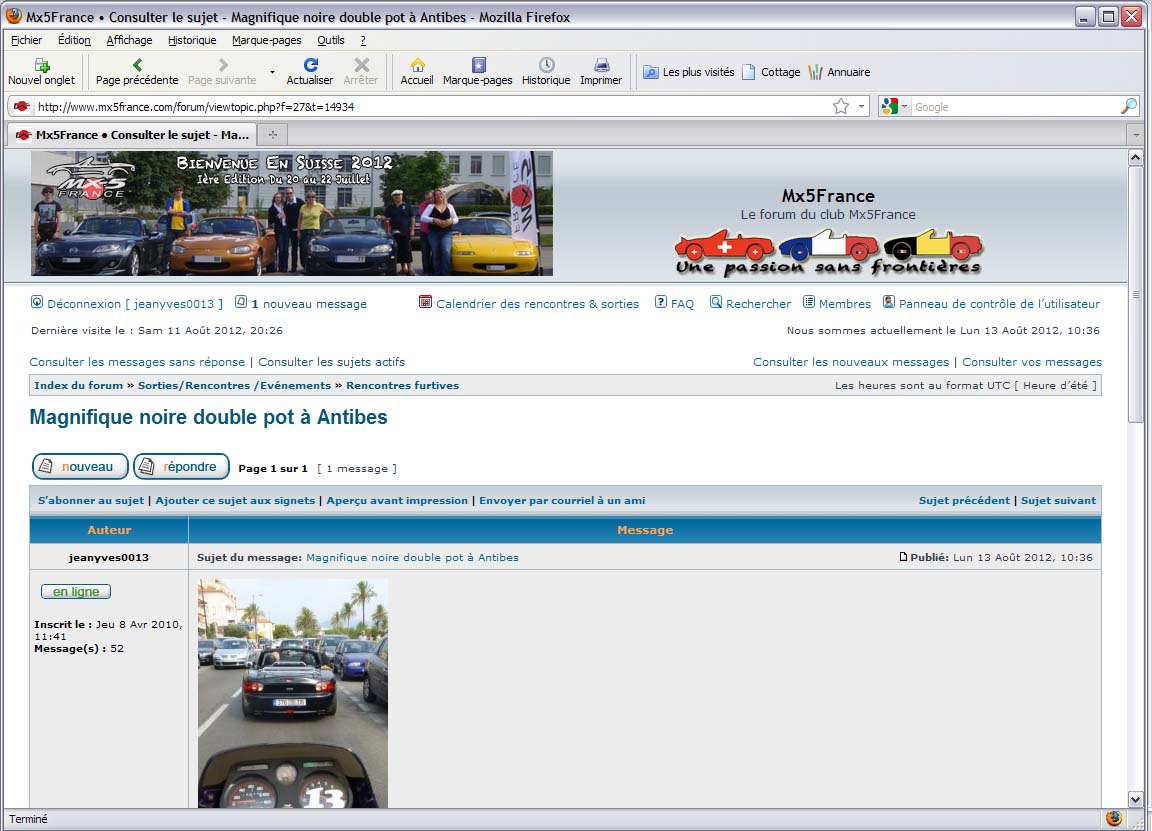Viewport: 1152px width, 831px height.
Task: Click author name jeanyves0013 in post
Action: pyautogui.click(x=109, y=557)
